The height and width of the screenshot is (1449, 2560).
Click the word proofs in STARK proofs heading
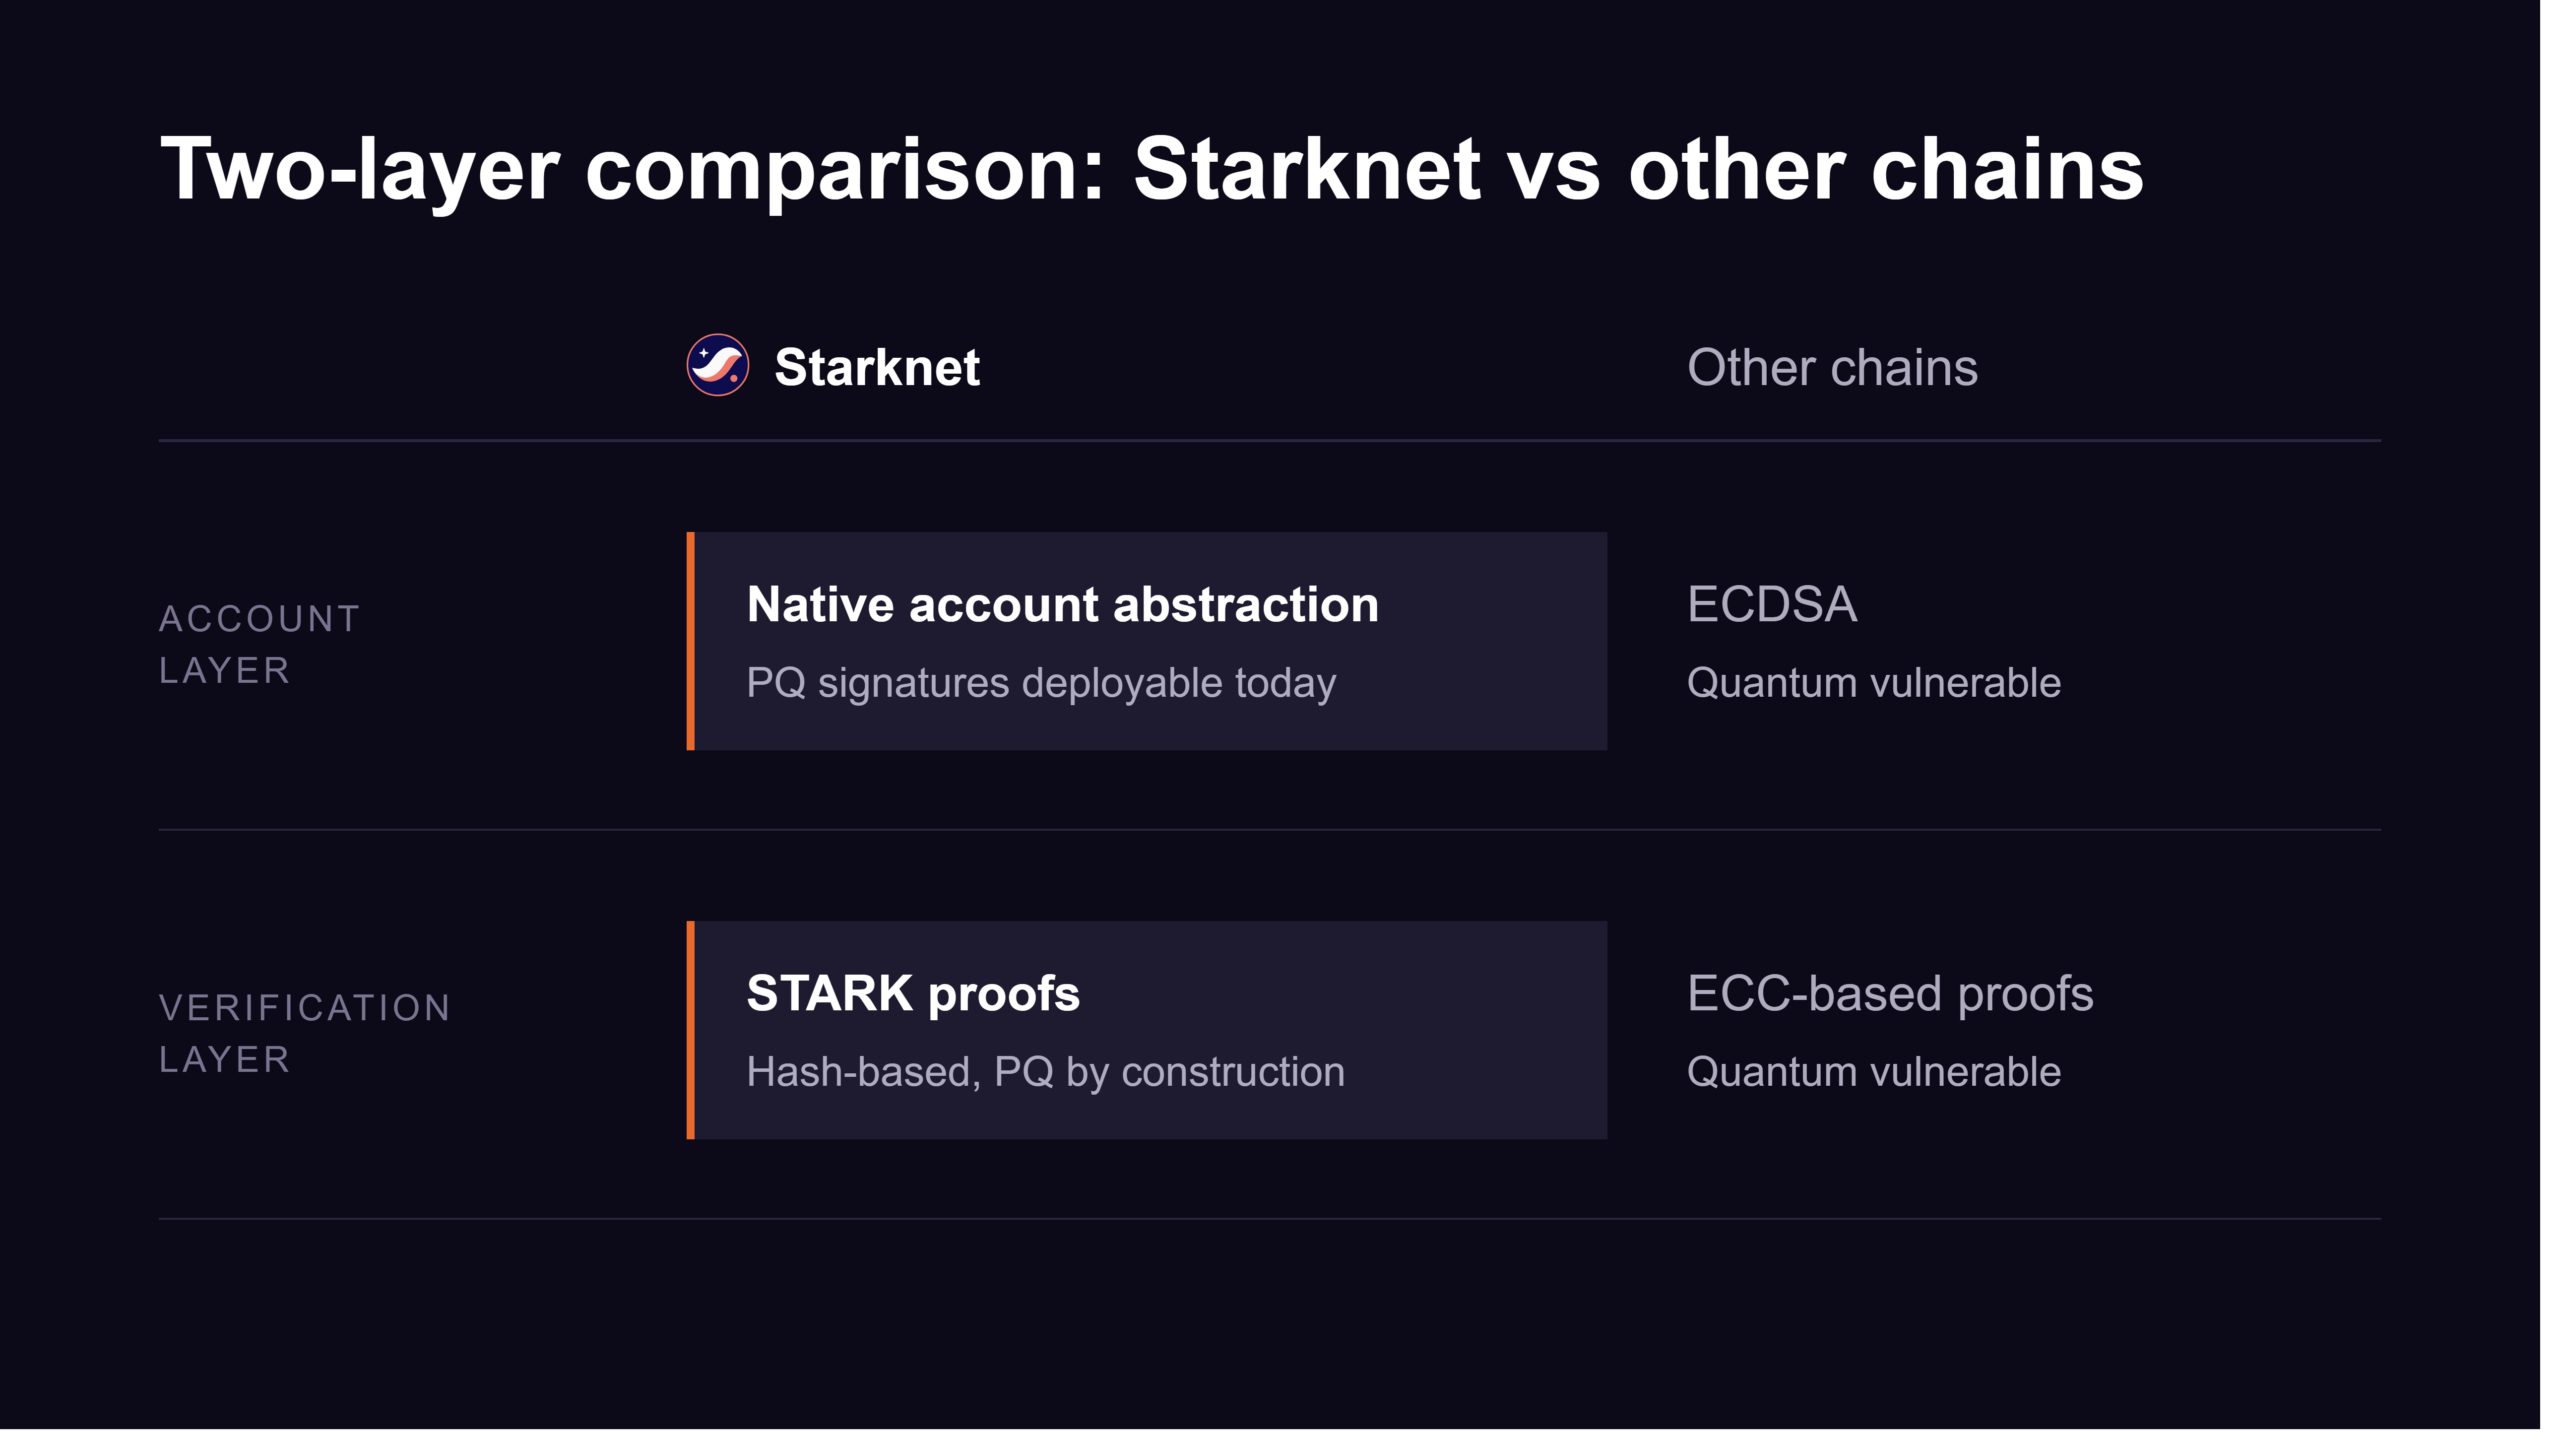click(1004, 995)
